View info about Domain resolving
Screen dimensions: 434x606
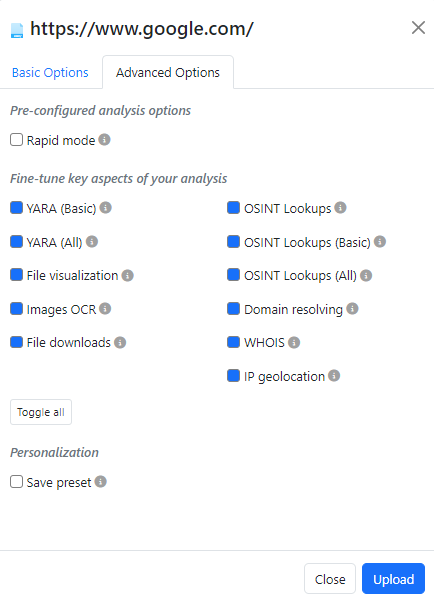[352, 308]
